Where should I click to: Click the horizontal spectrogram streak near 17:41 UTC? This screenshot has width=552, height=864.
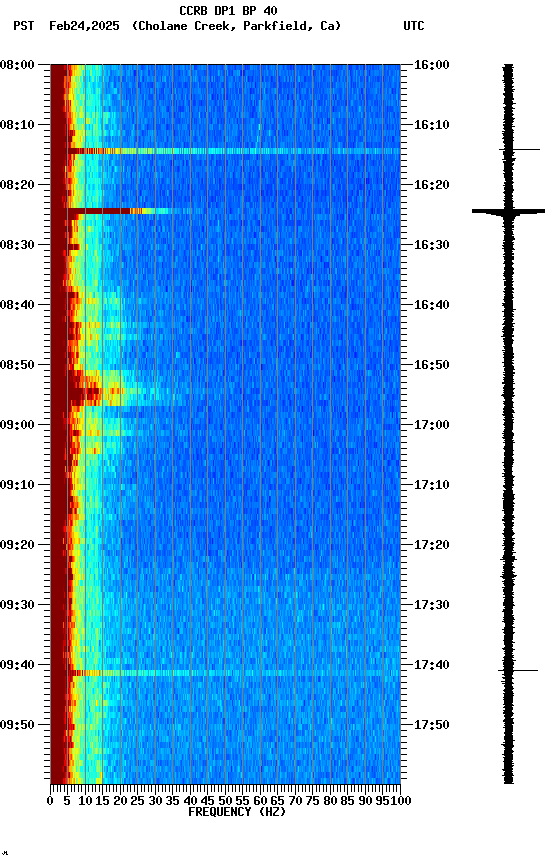pyautogui.click(x=234, y=673)
